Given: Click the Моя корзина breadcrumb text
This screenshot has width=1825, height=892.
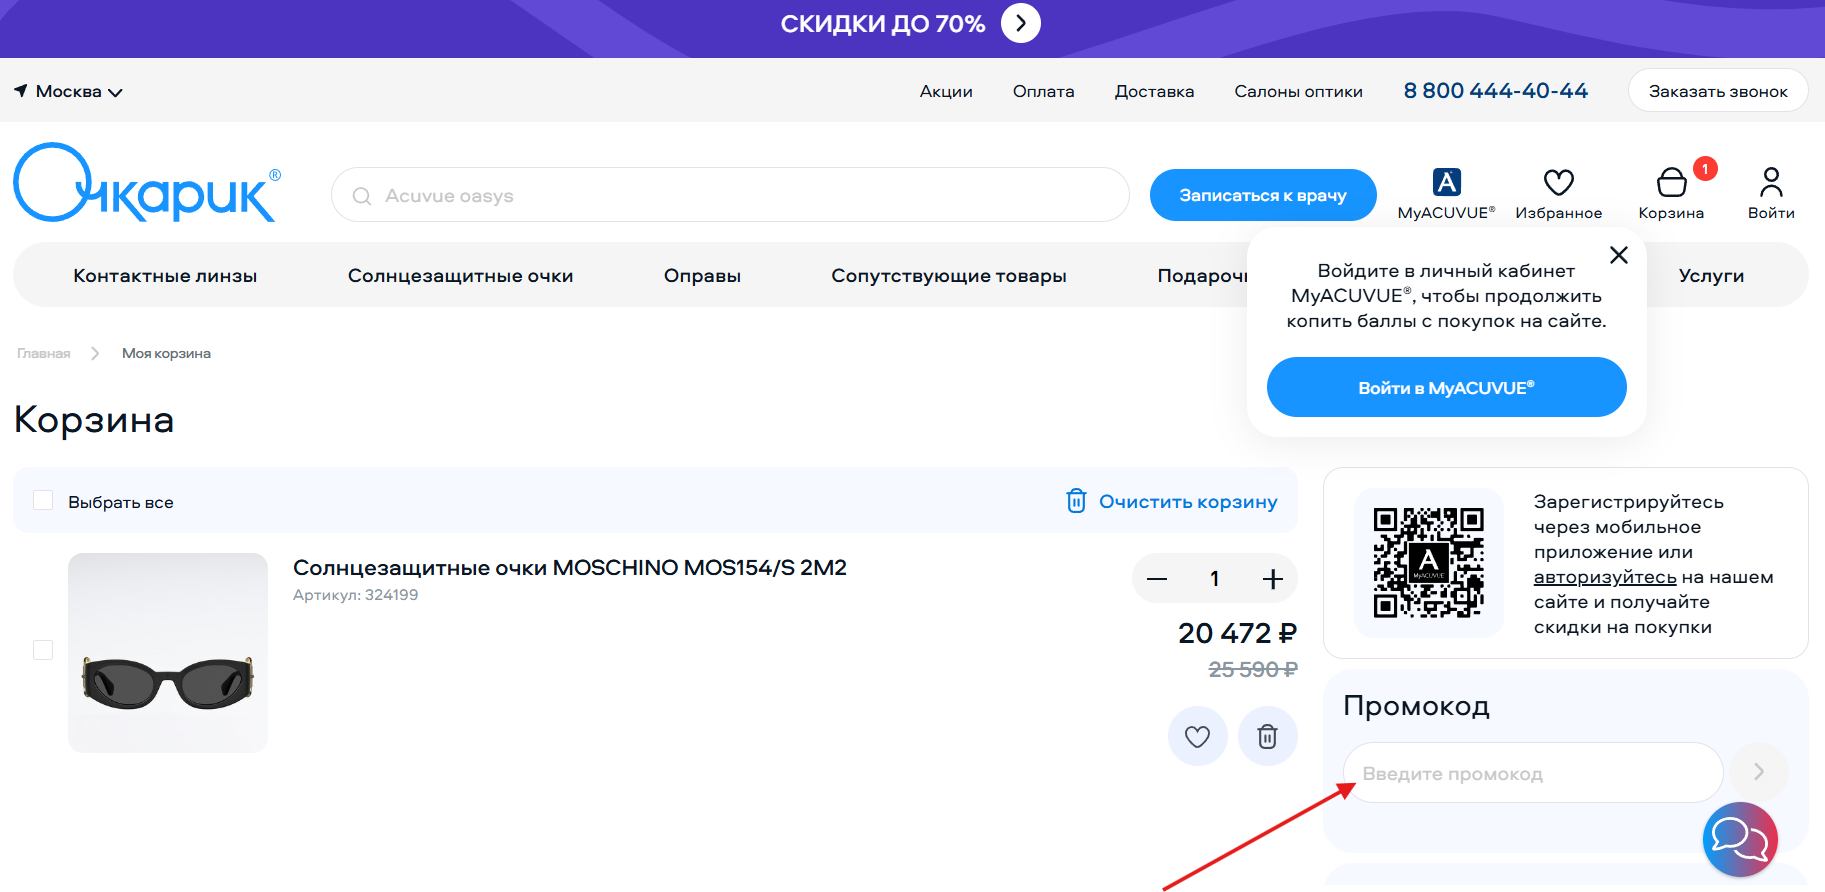Looking at the screenshot, I should [x=166, y=353].
